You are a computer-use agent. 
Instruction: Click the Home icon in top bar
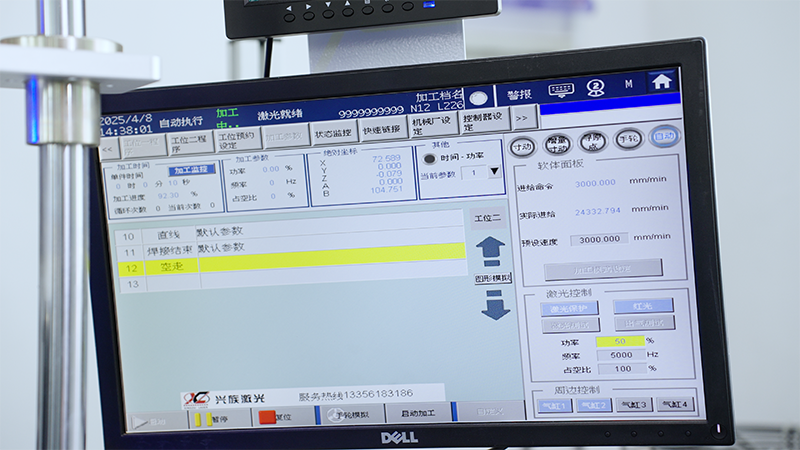pos(661,83)
